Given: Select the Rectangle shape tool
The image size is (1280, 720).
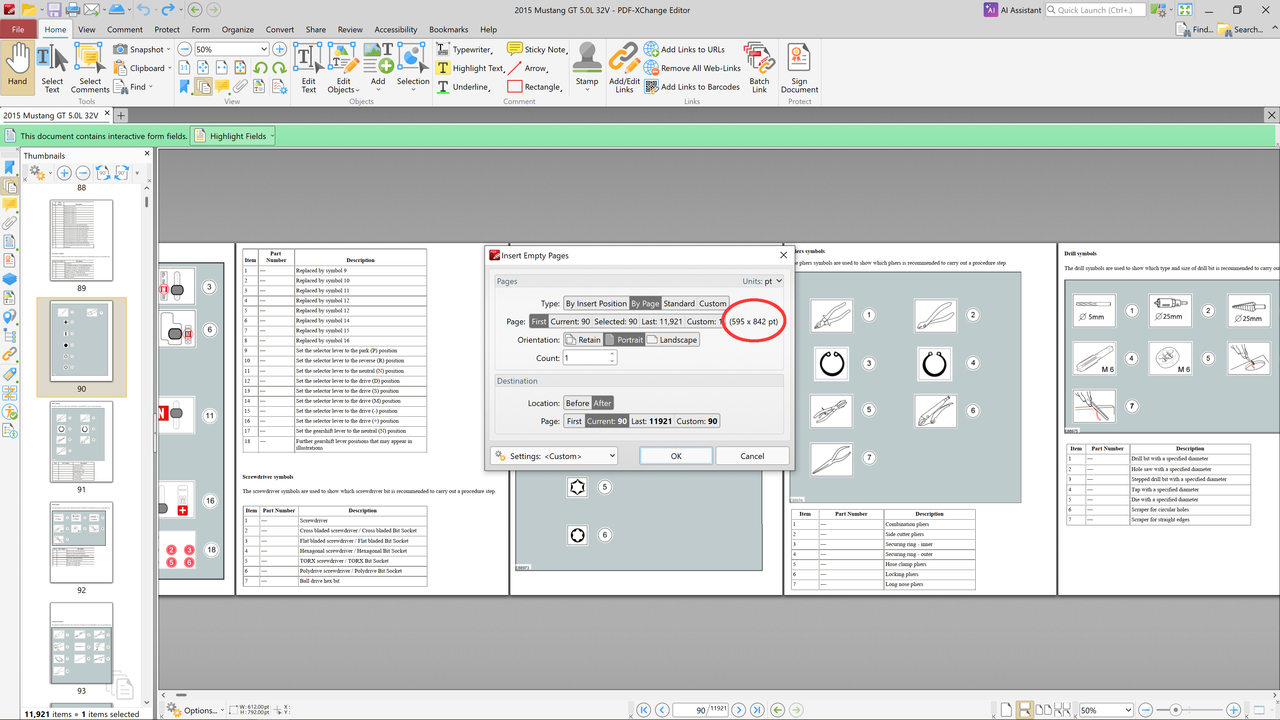Looking at the screenshot, I should [x=535, y=87].
